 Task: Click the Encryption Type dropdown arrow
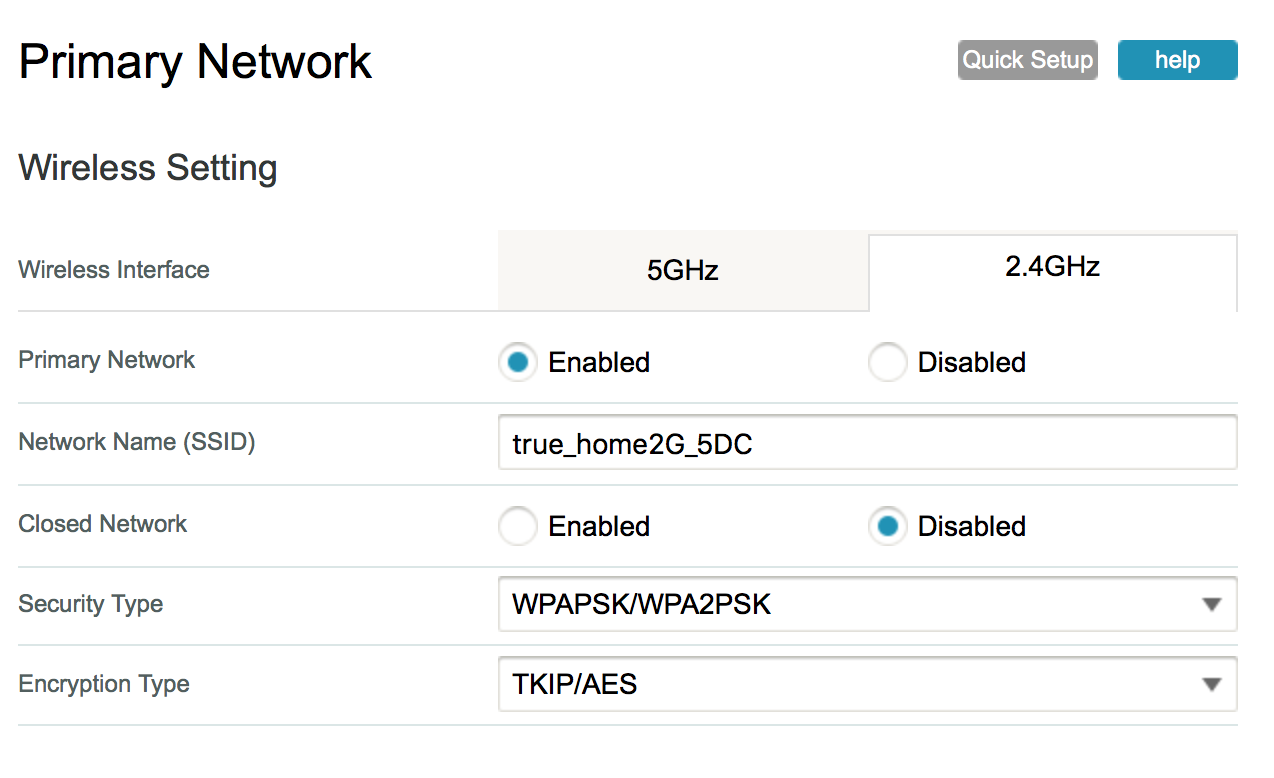tap(1211, 684)
